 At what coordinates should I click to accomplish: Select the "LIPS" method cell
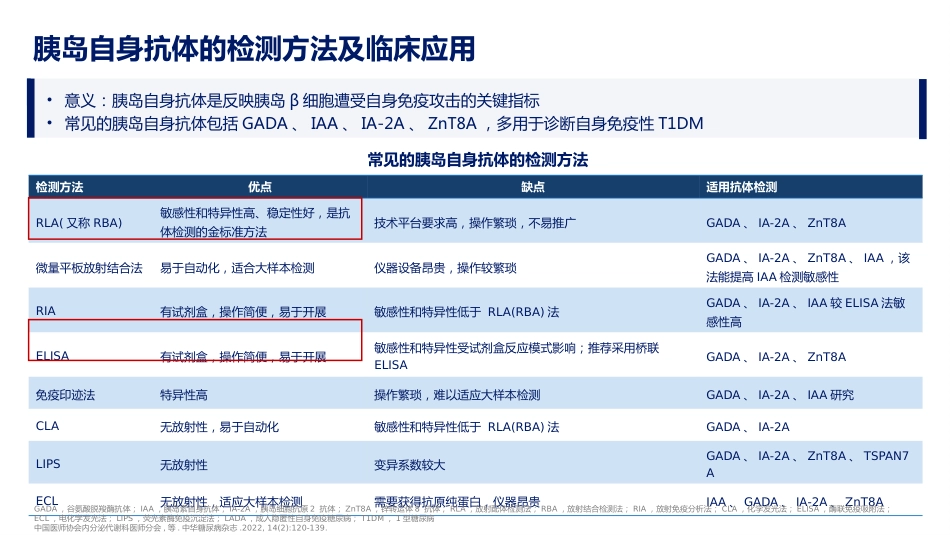pyautogui.click(x=48, y=464)
